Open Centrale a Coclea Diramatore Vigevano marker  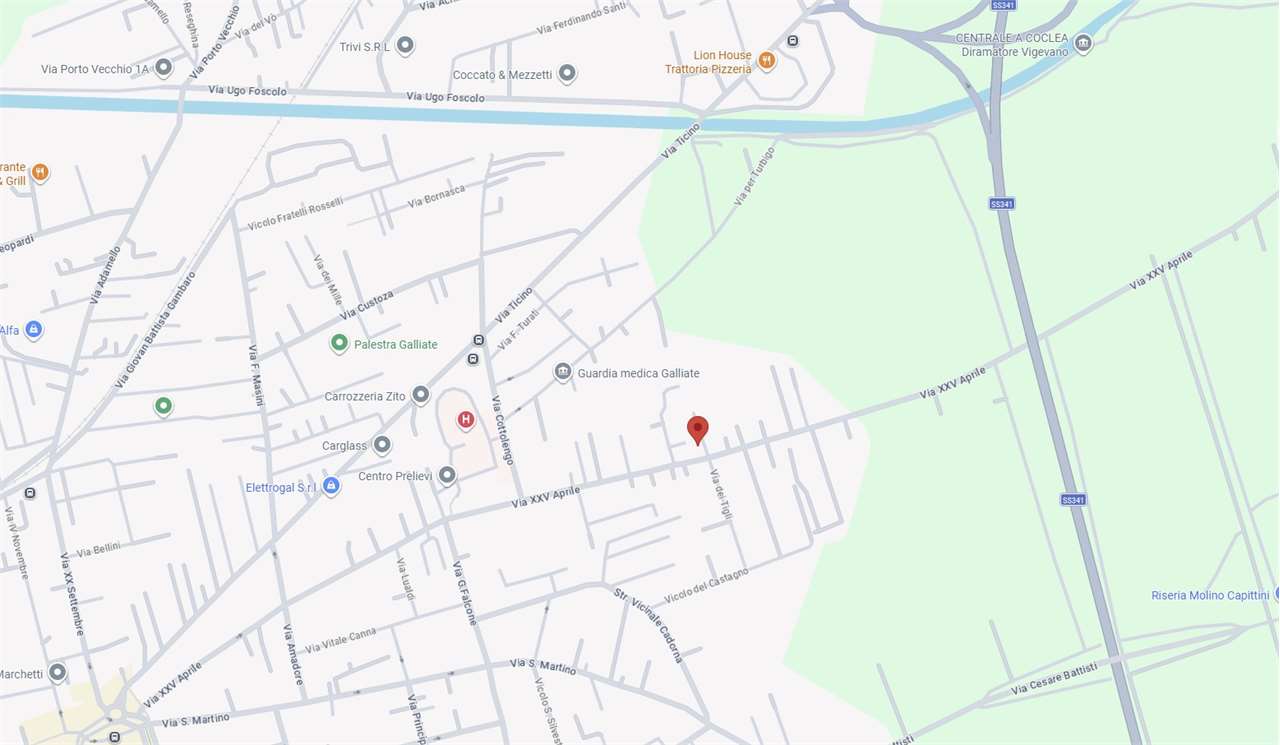click(1083, 43)
